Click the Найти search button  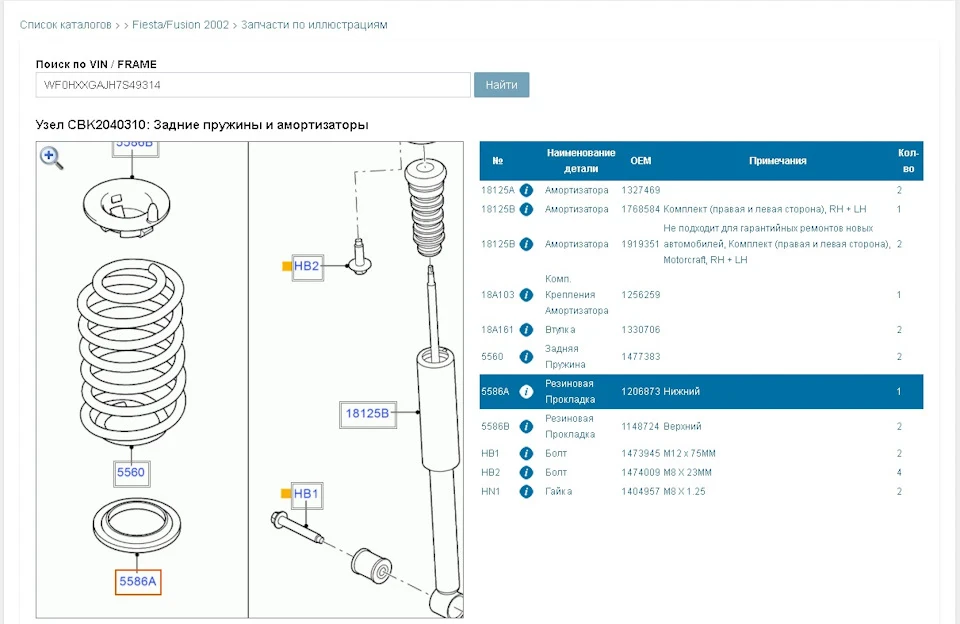[501, 85]
